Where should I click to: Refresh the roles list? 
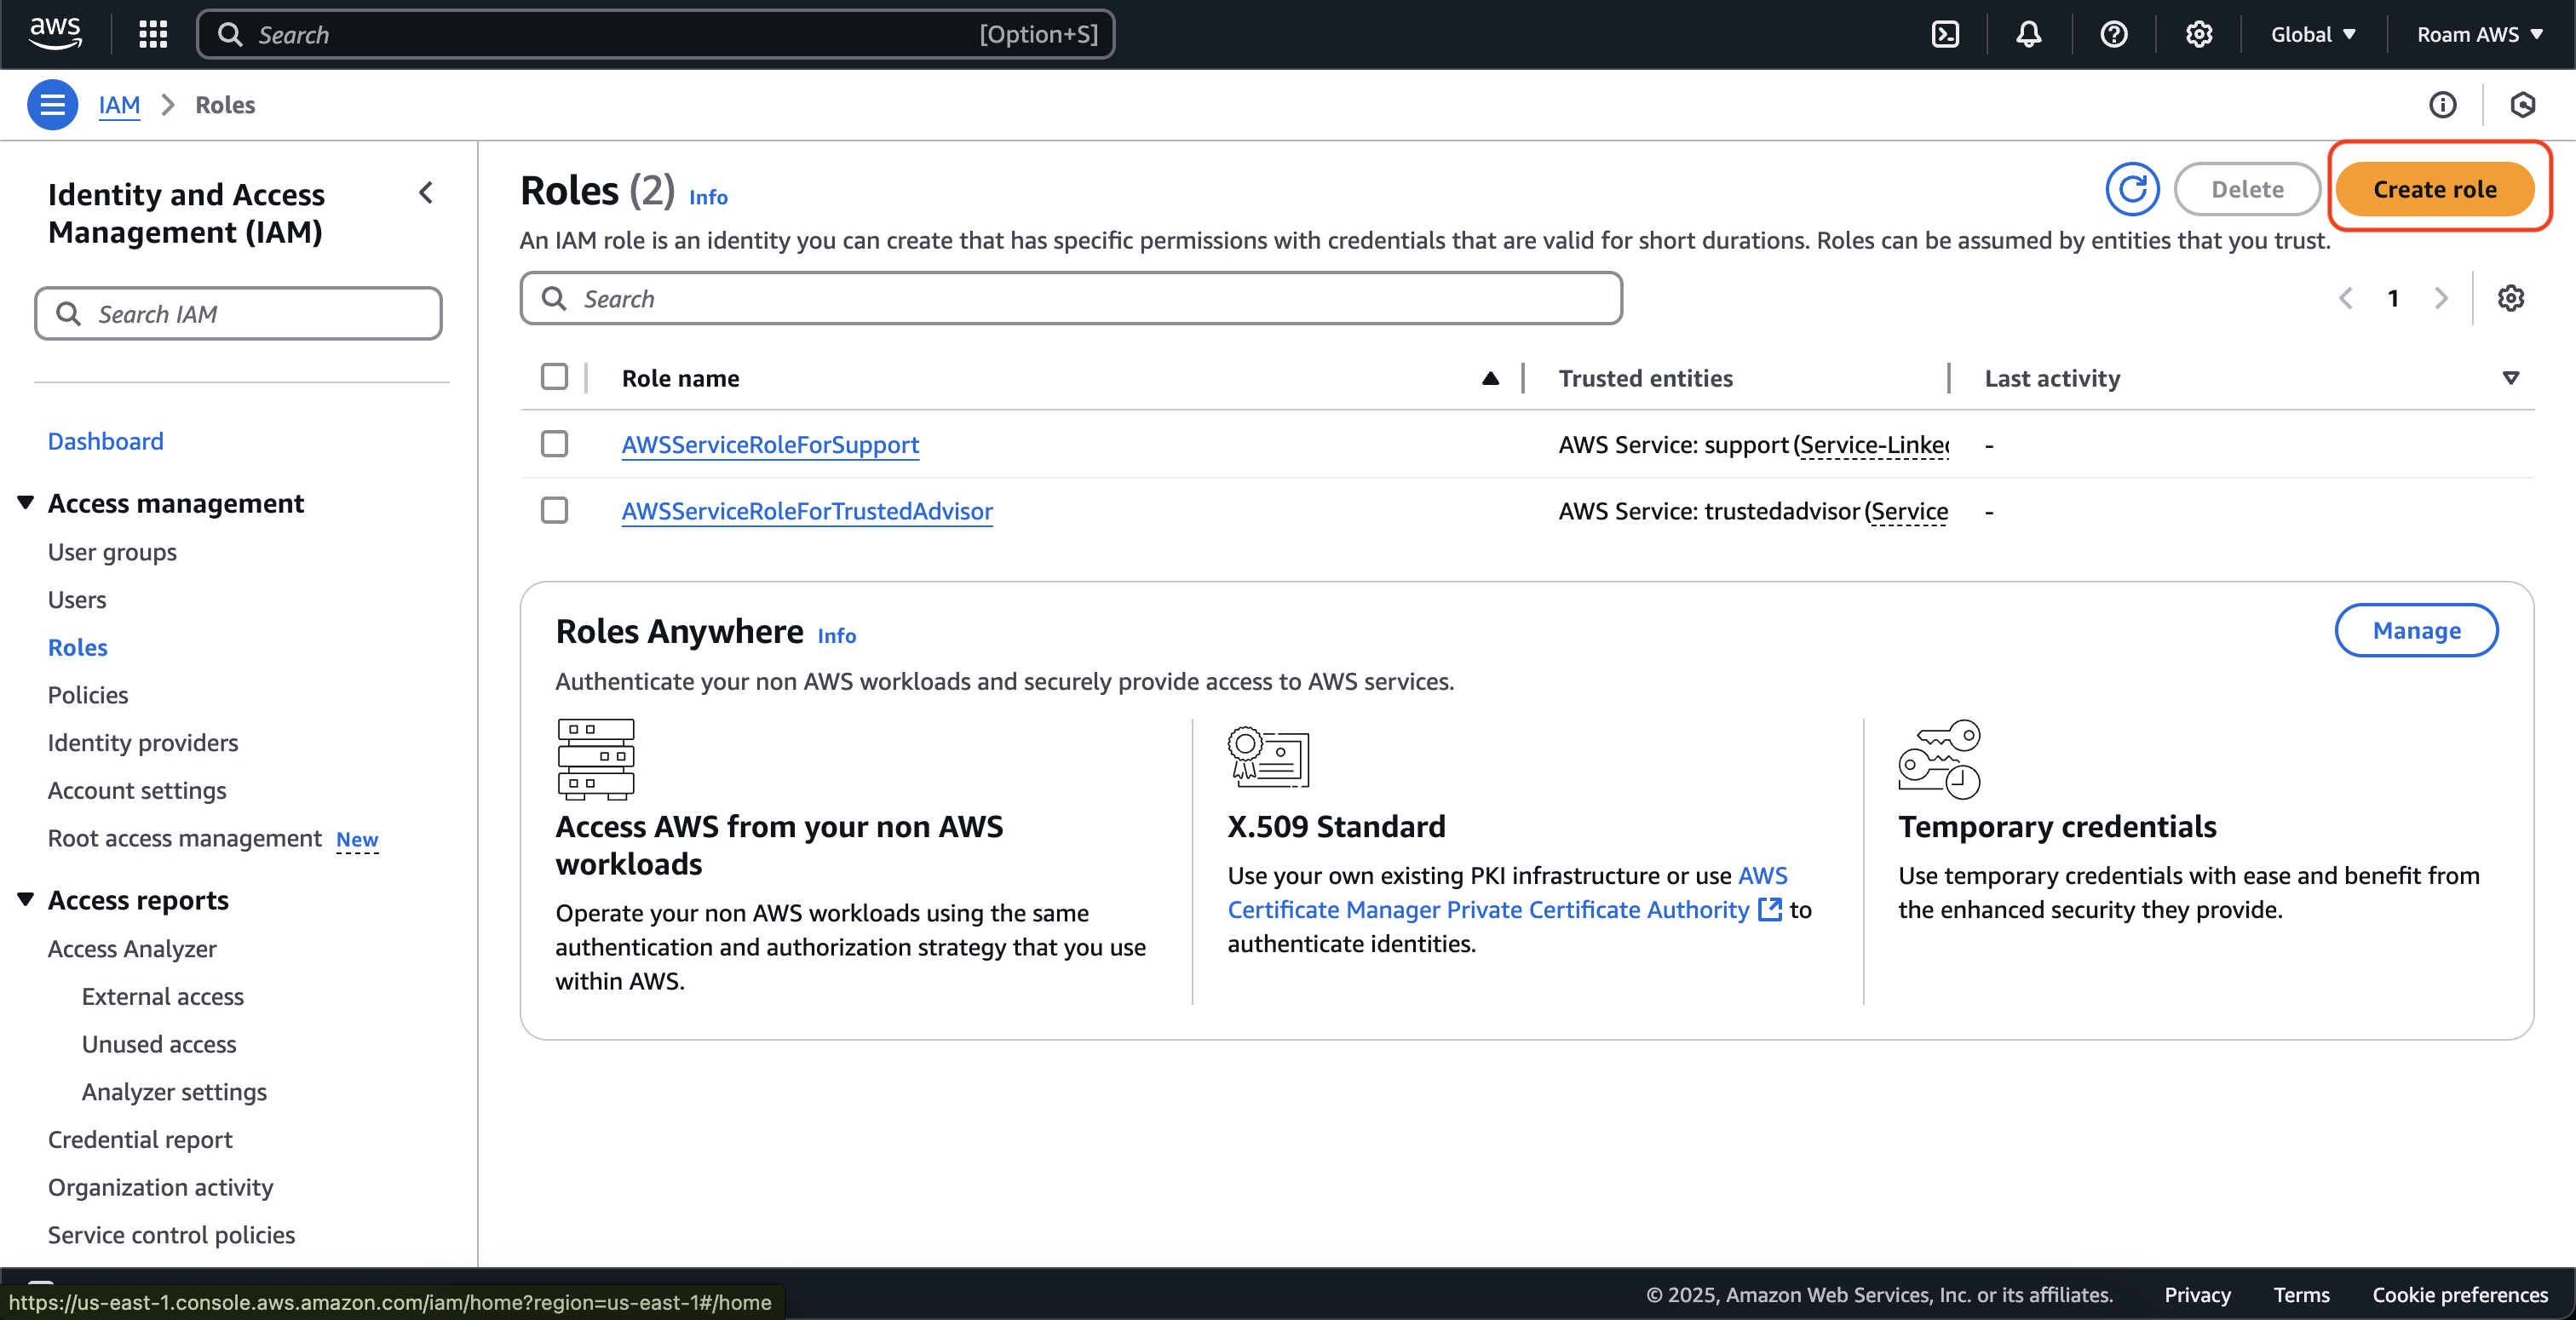pos(2132,189)
